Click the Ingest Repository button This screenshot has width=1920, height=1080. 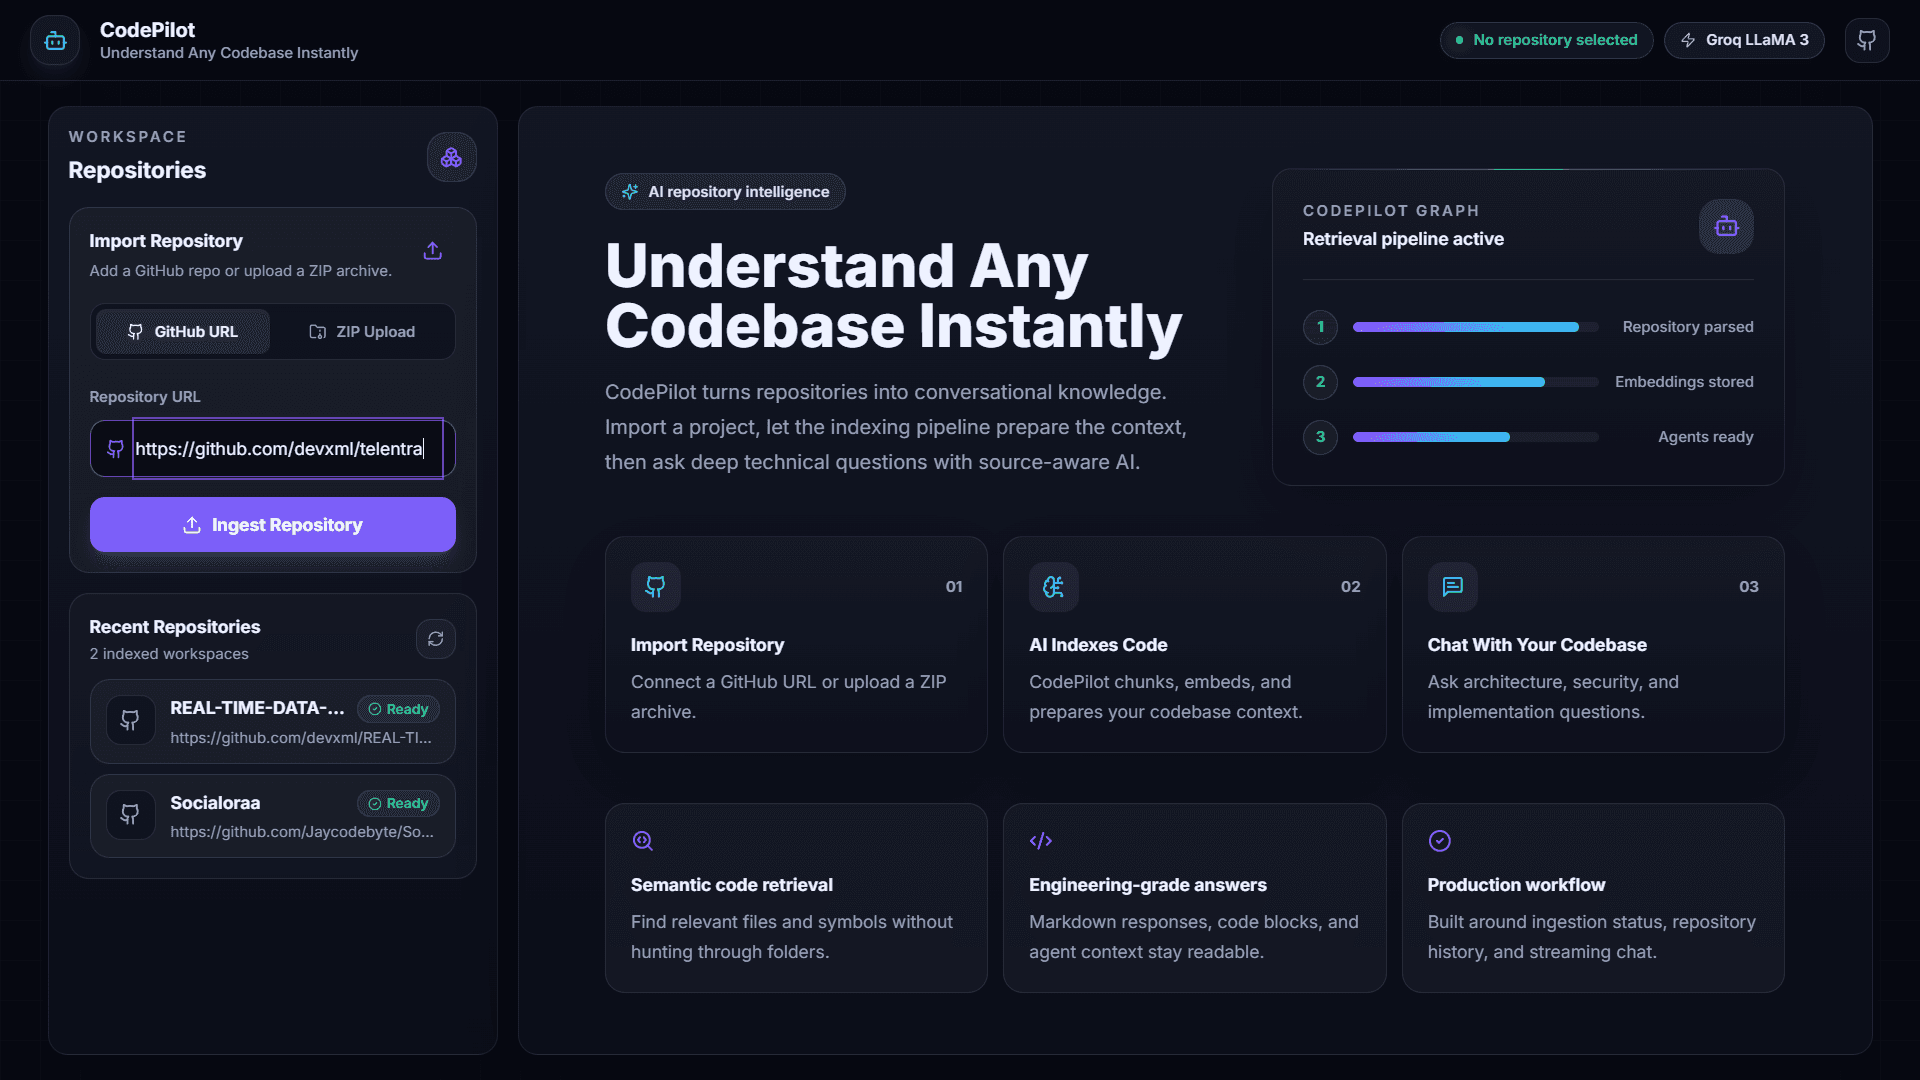[x=273, y=525]
